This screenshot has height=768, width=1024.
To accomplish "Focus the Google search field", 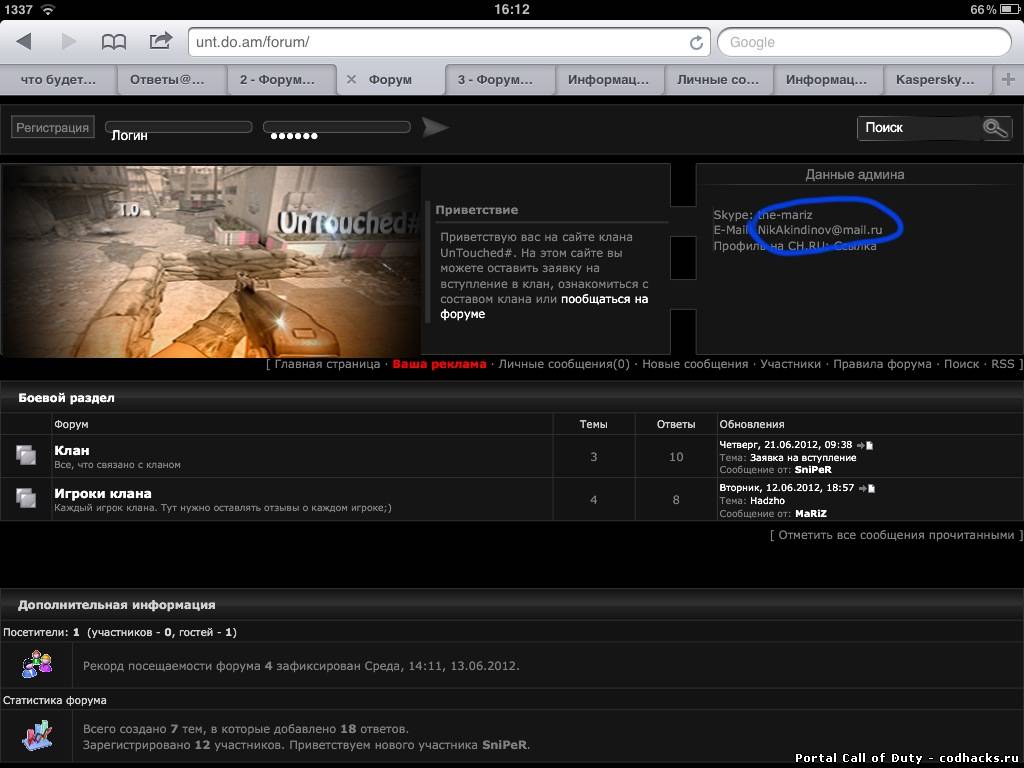I will 864,42.
